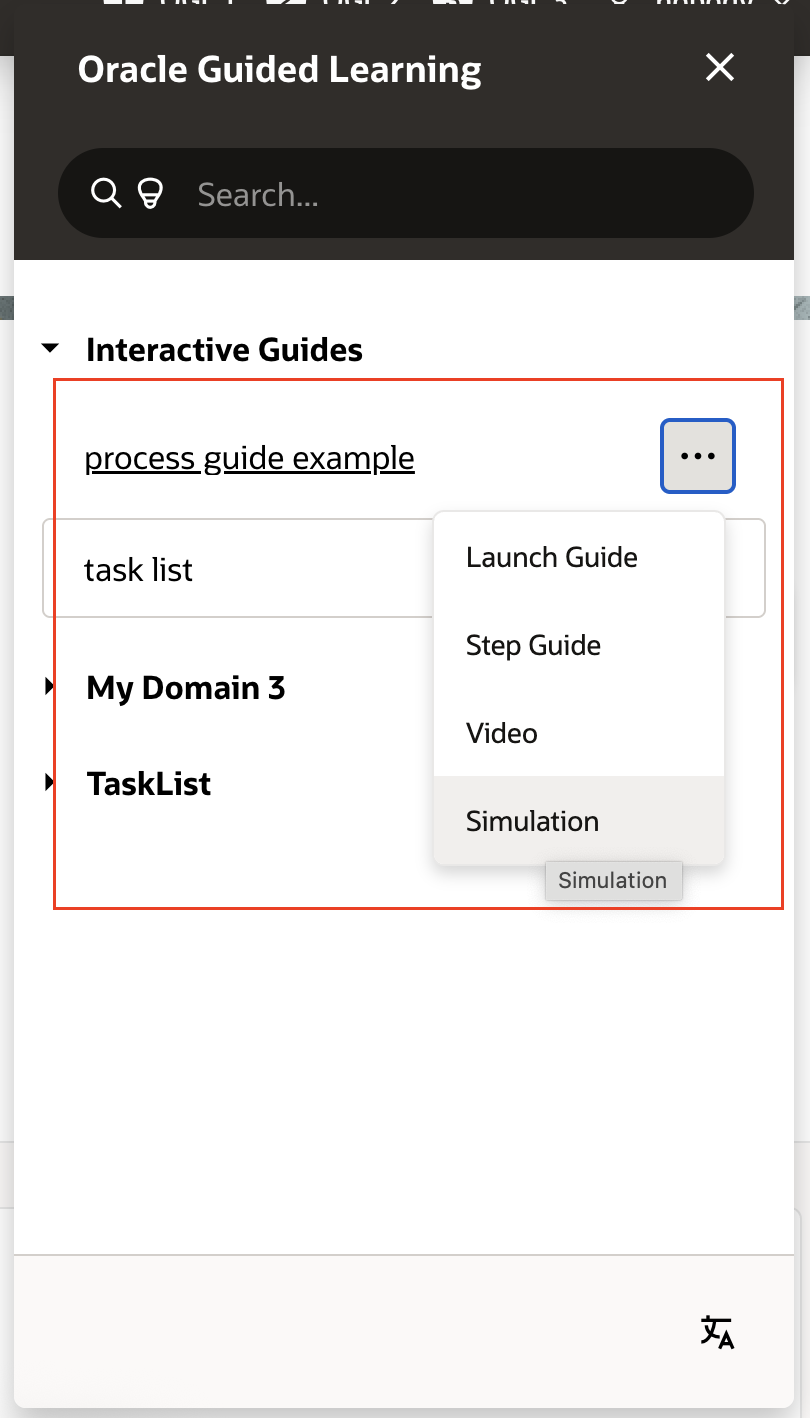Image resolution: width=810 pixels, height=1418 pixels.
Task: Click the Oracle Guided Learning title
Action: coord(280,69)
